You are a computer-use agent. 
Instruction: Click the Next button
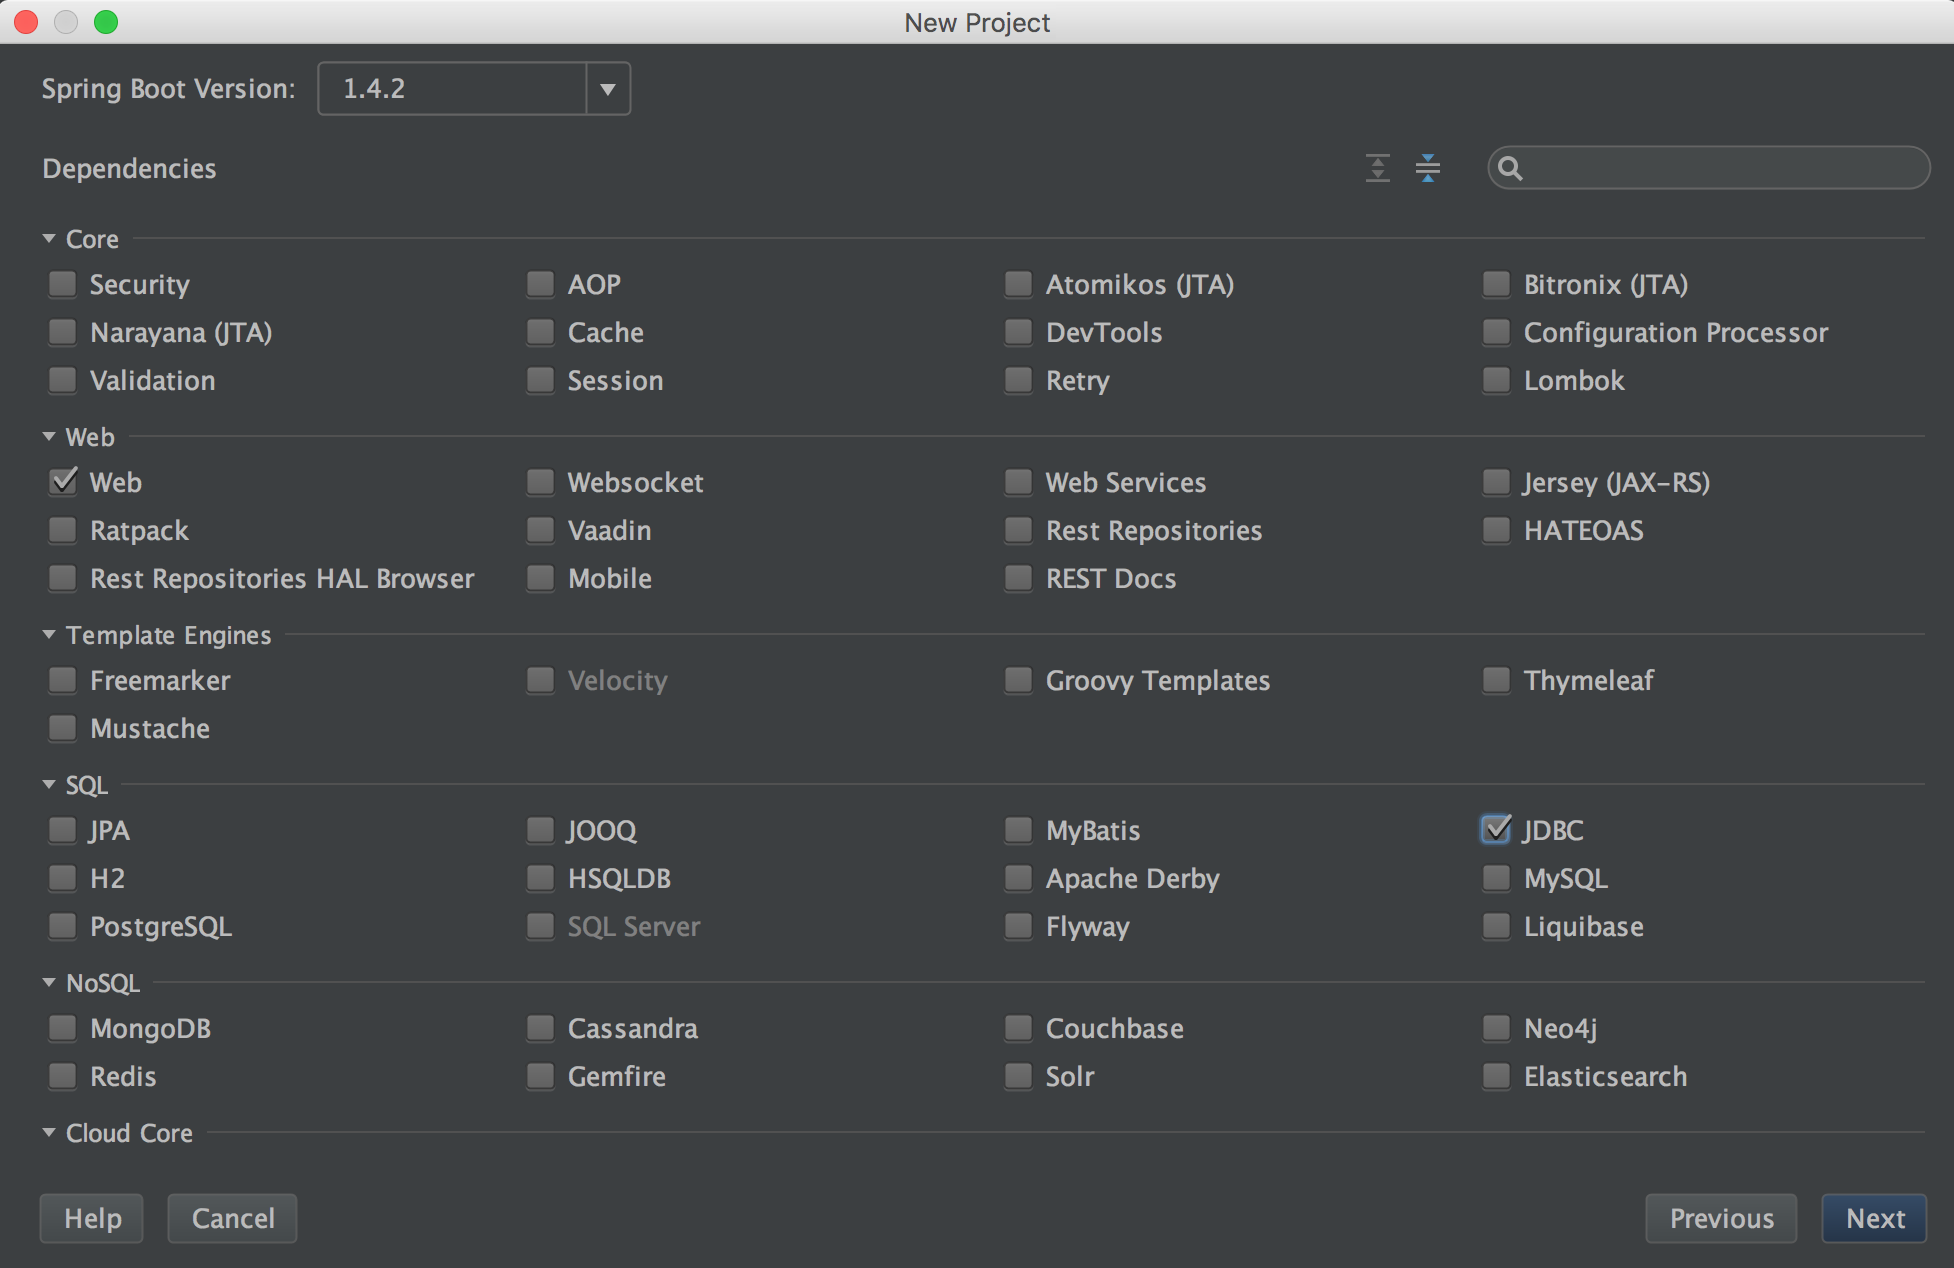1874,1218
